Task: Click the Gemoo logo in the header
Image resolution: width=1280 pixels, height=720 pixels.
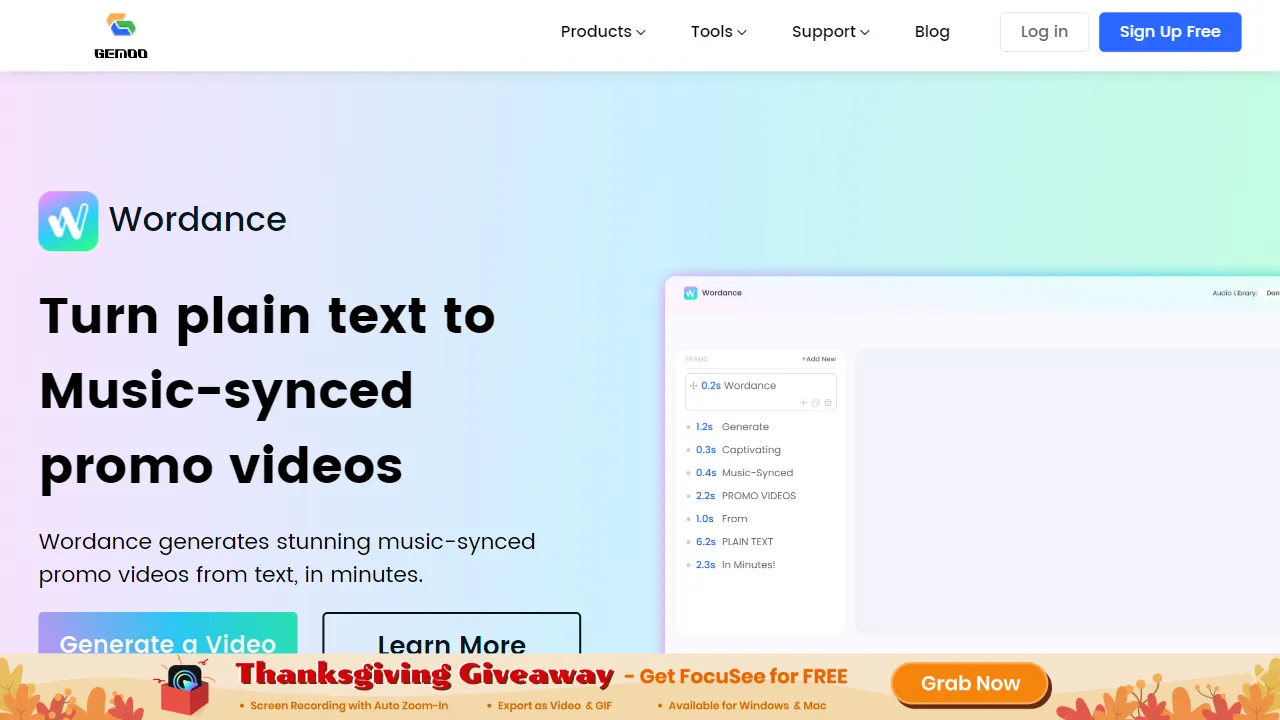Action: 121,36
